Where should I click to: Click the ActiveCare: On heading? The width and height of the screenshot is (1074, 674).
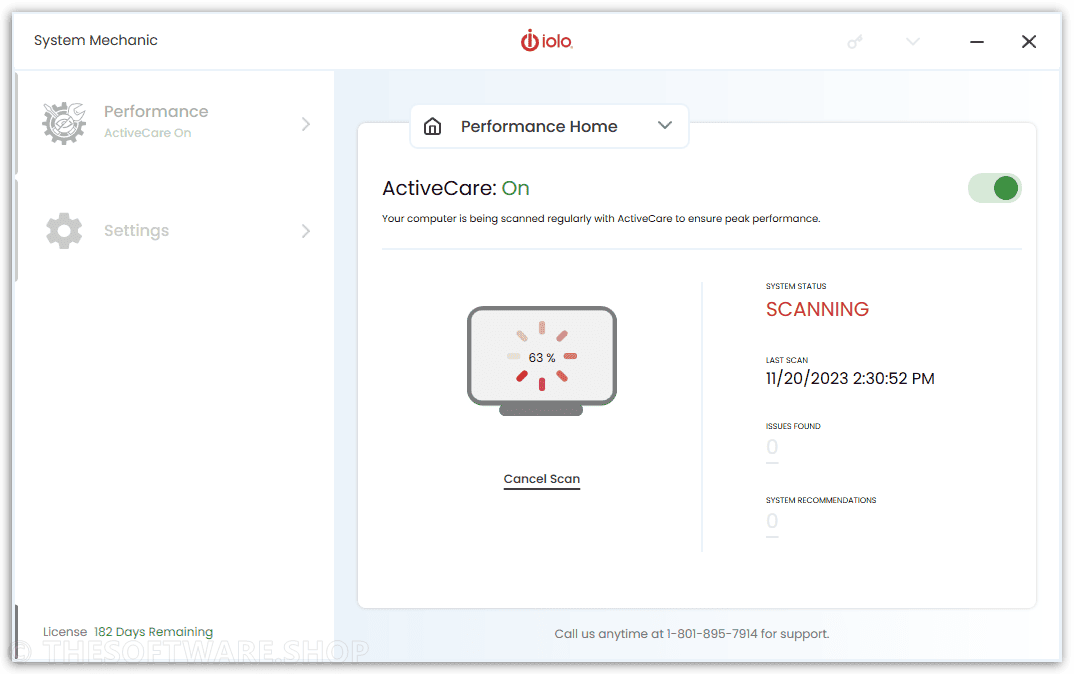455,188
